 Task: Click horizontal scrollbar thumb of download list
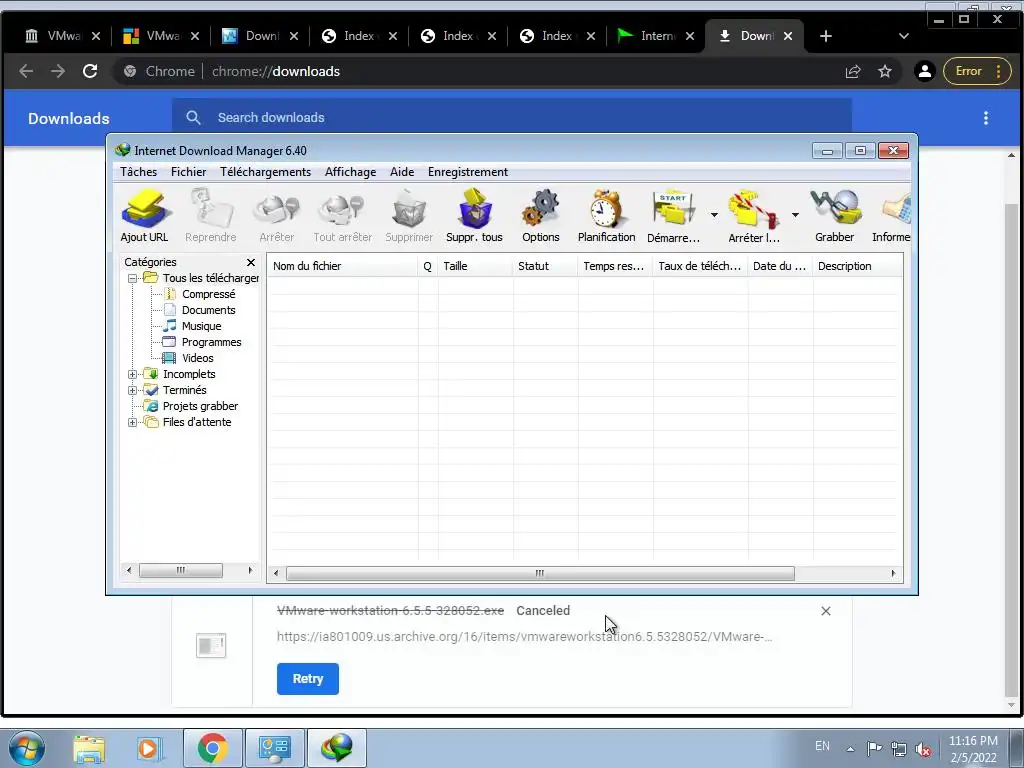tap(540, 573)
